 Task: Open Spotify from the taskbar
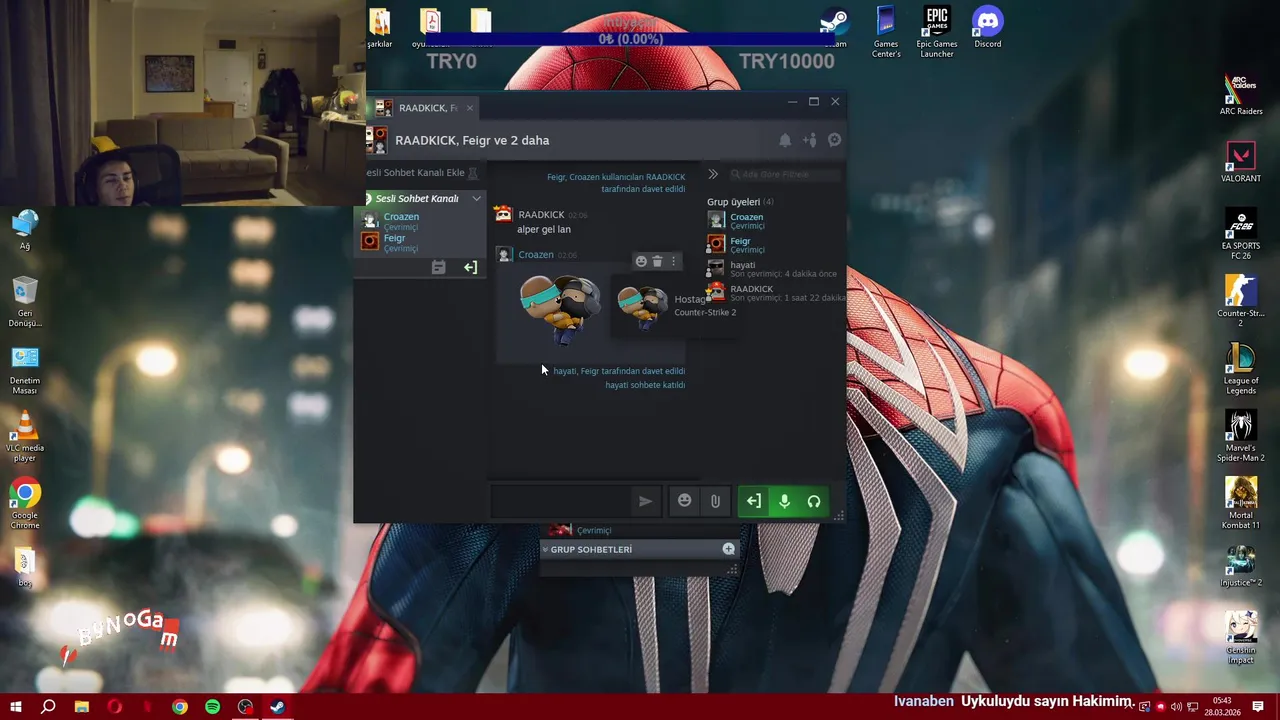pos(212,707)
